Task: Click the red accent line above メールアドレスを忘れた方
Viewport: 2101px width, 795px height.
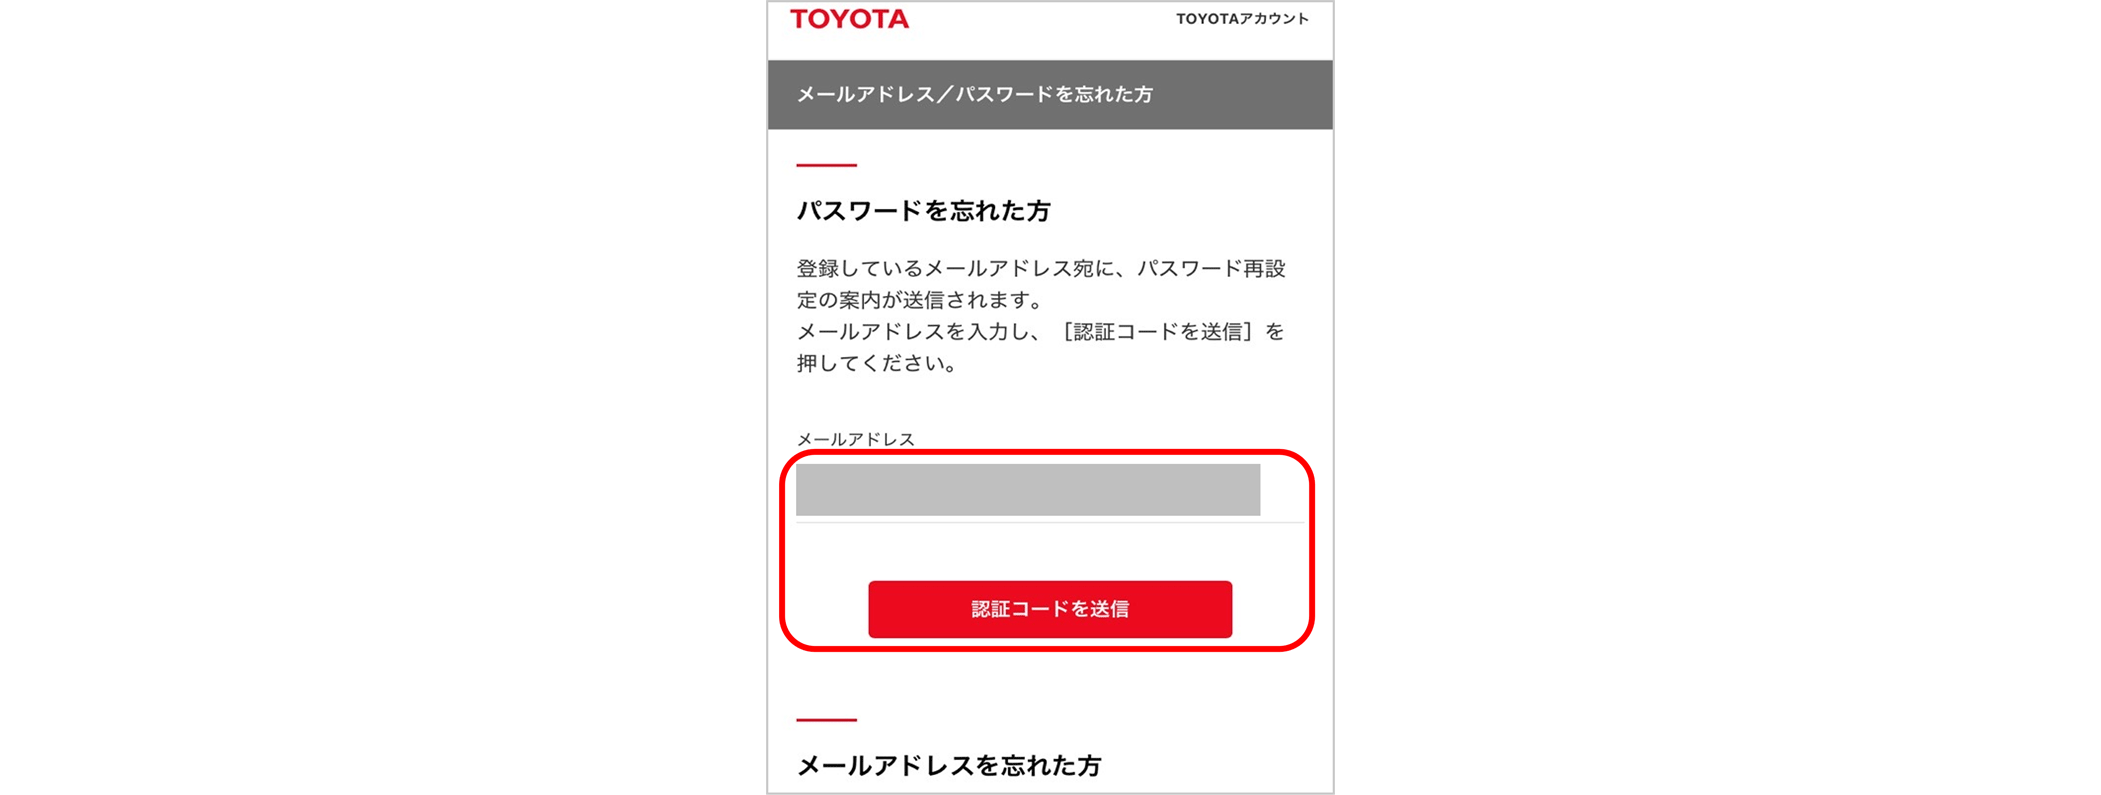Action: [x=826, y=719]
